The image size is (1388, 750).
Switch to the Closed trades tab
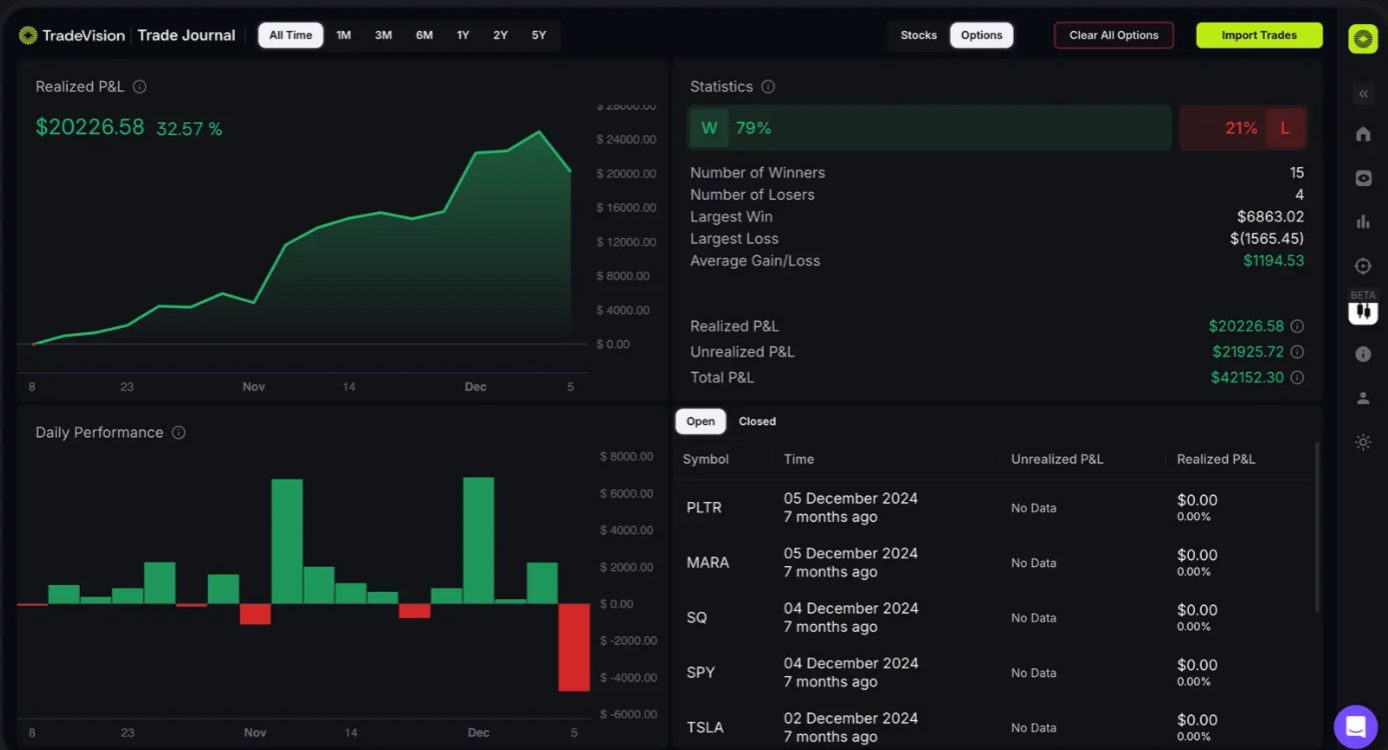(757, 421)
